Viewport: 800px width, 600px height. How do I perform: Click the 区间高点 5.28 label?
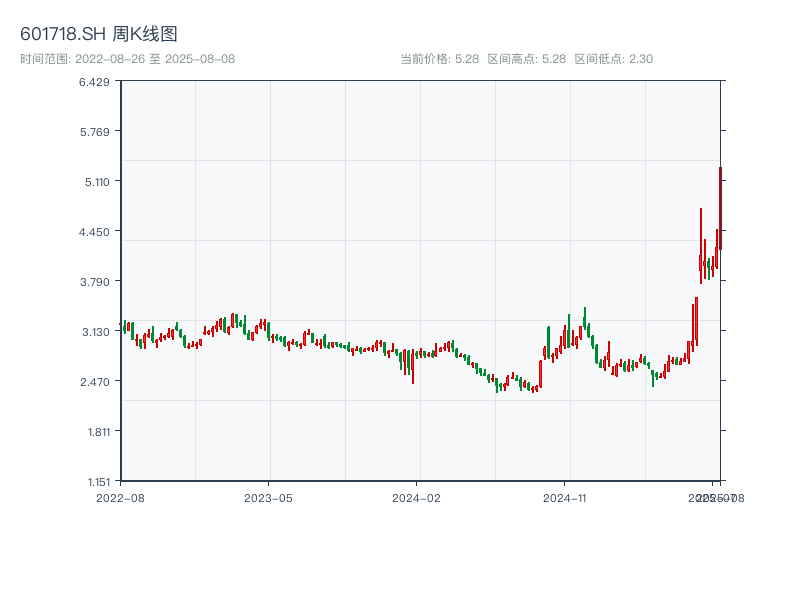tap(526, 59)
